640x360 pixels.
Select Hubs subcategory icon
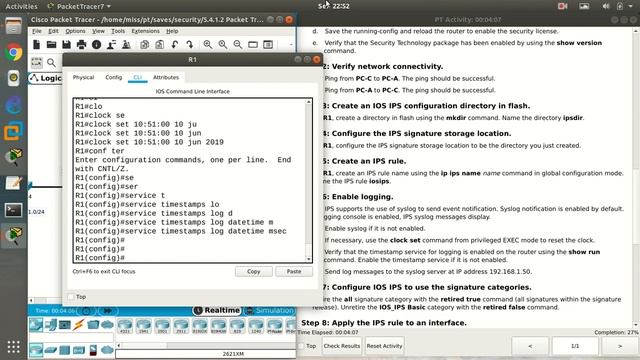click(x=64, y=350)
